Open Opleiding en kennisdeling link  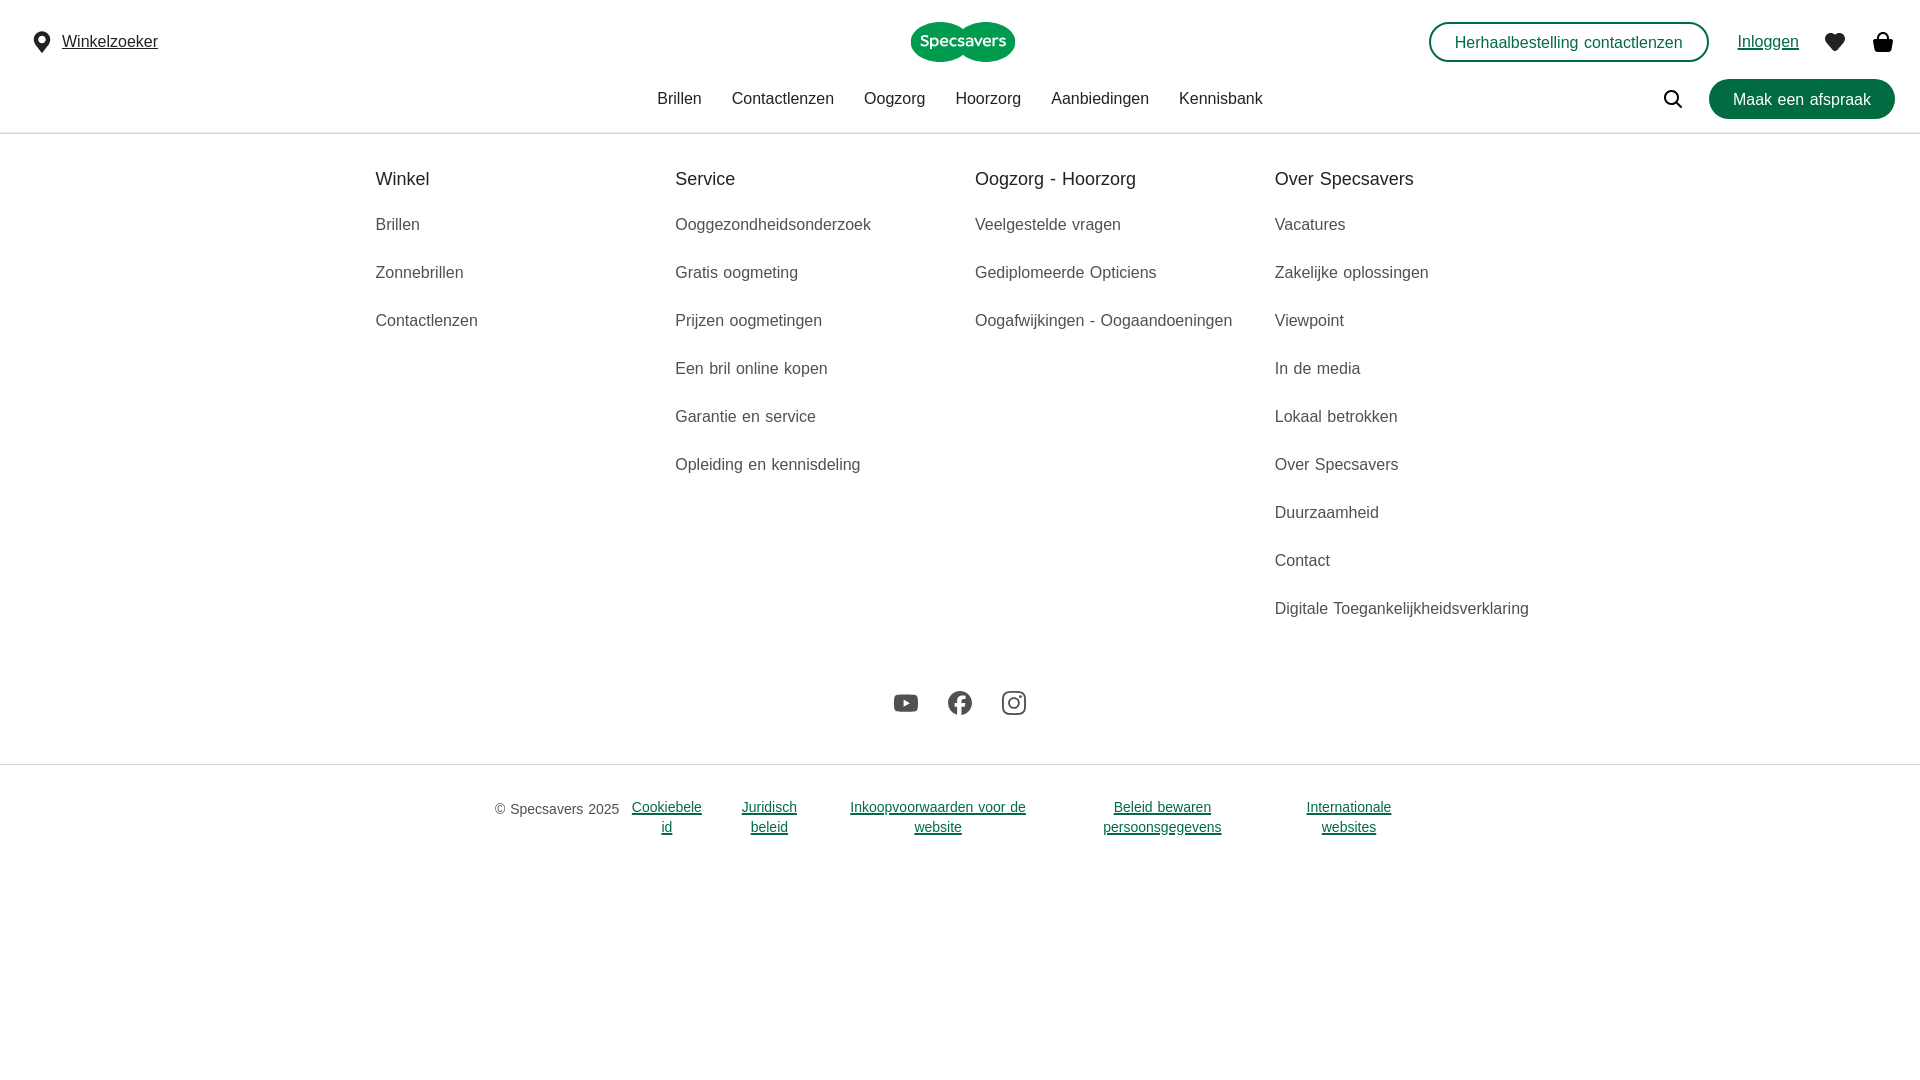click(768, 465)
